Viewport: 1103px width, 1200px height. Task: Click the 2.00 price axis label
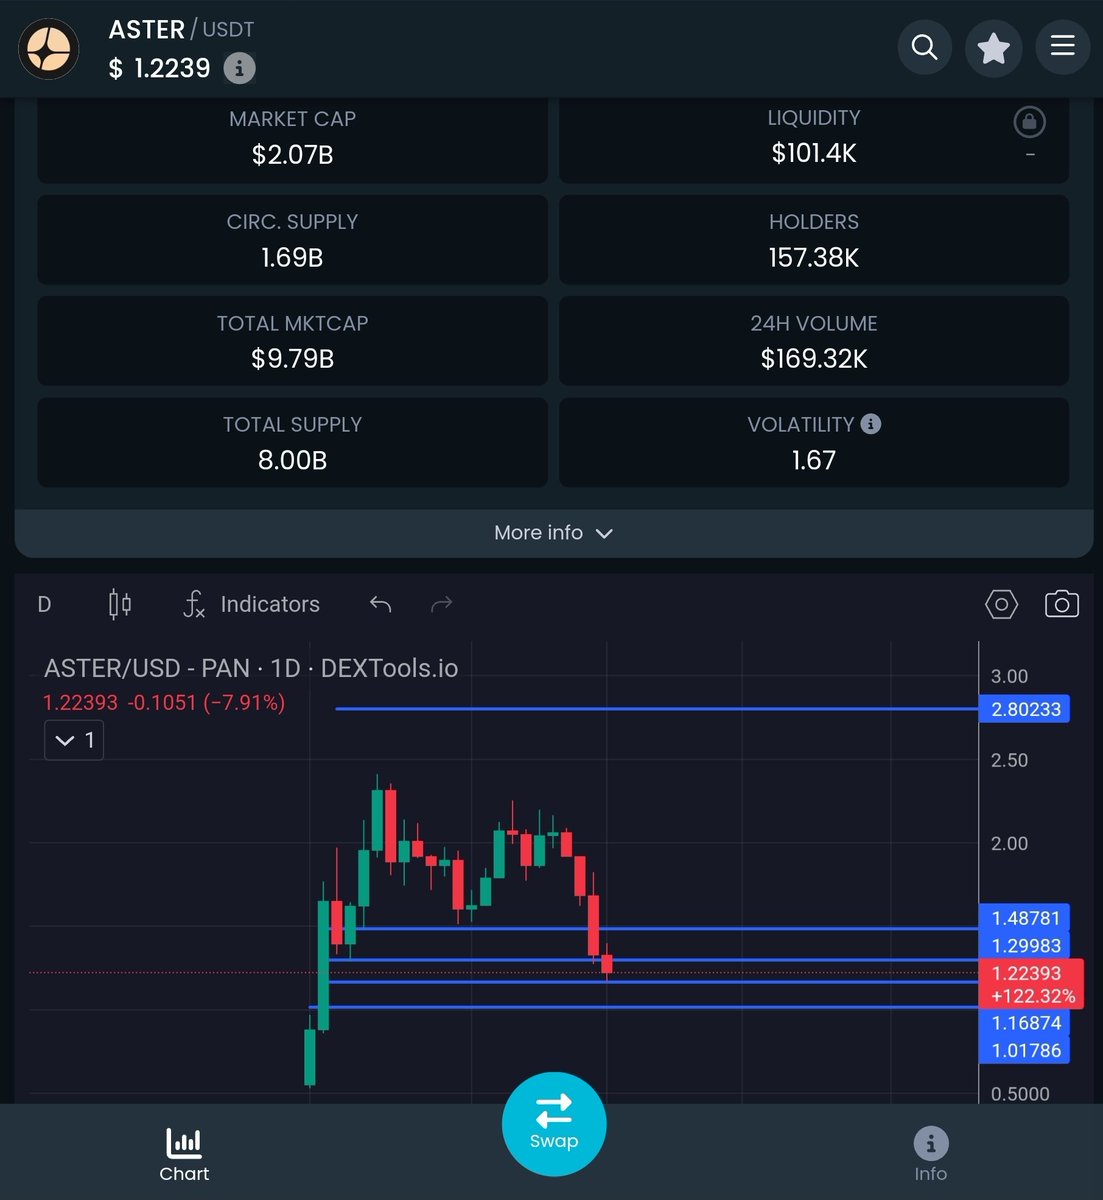click(x=1009, y=844)
